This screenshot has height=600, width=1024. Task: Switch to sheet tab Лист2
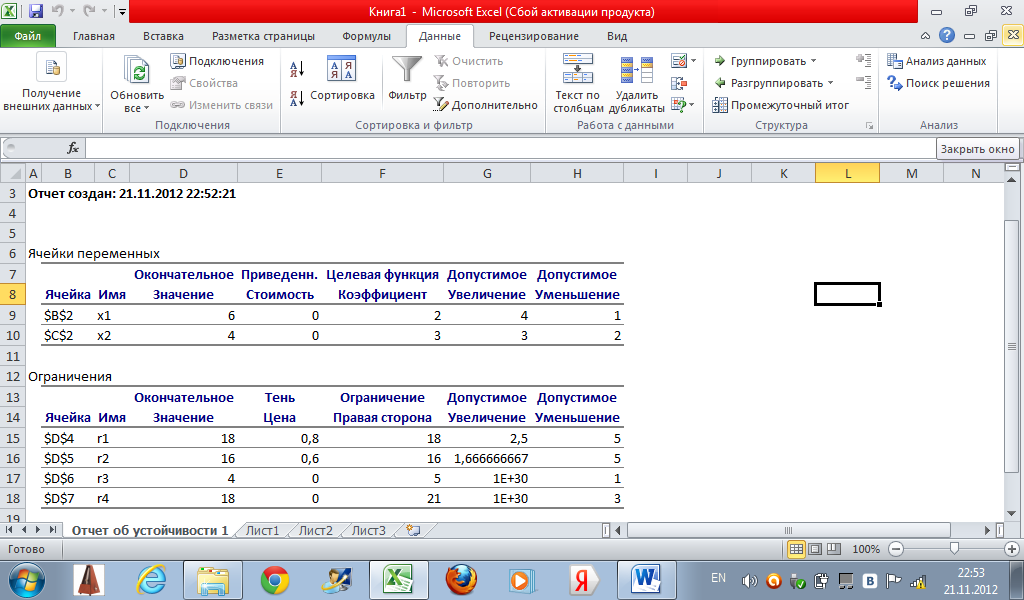click(315, 530)
